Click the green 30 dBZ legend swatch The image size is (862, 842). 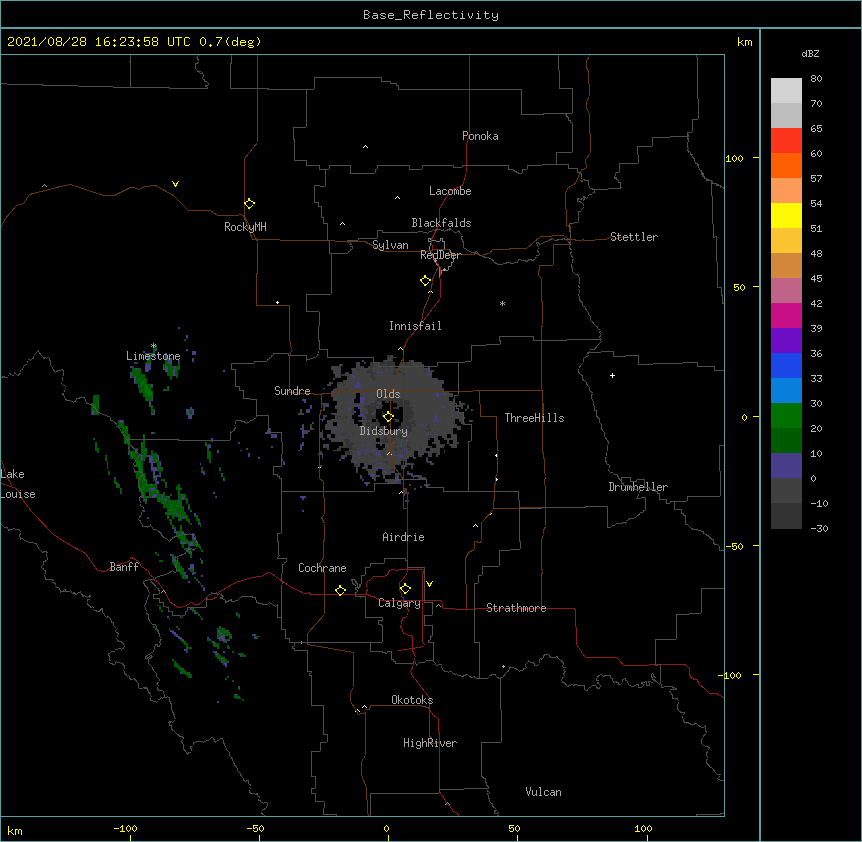tap(786, 416)
